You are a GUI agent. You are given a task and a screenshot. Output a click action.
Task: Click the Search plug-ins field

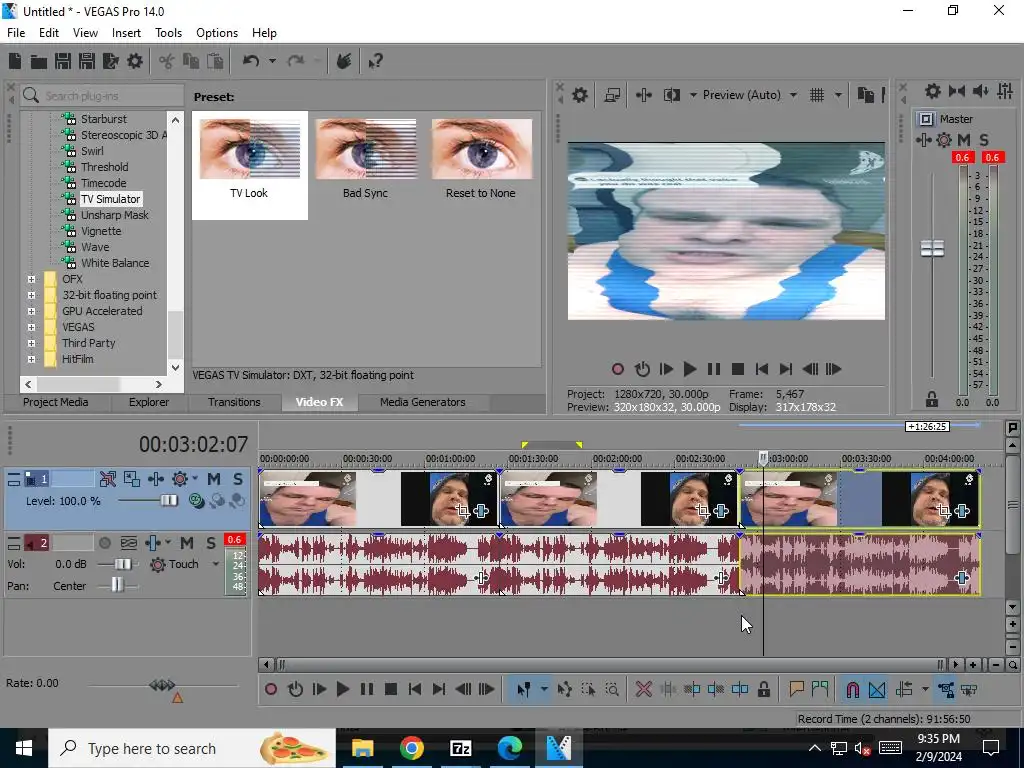102,96
